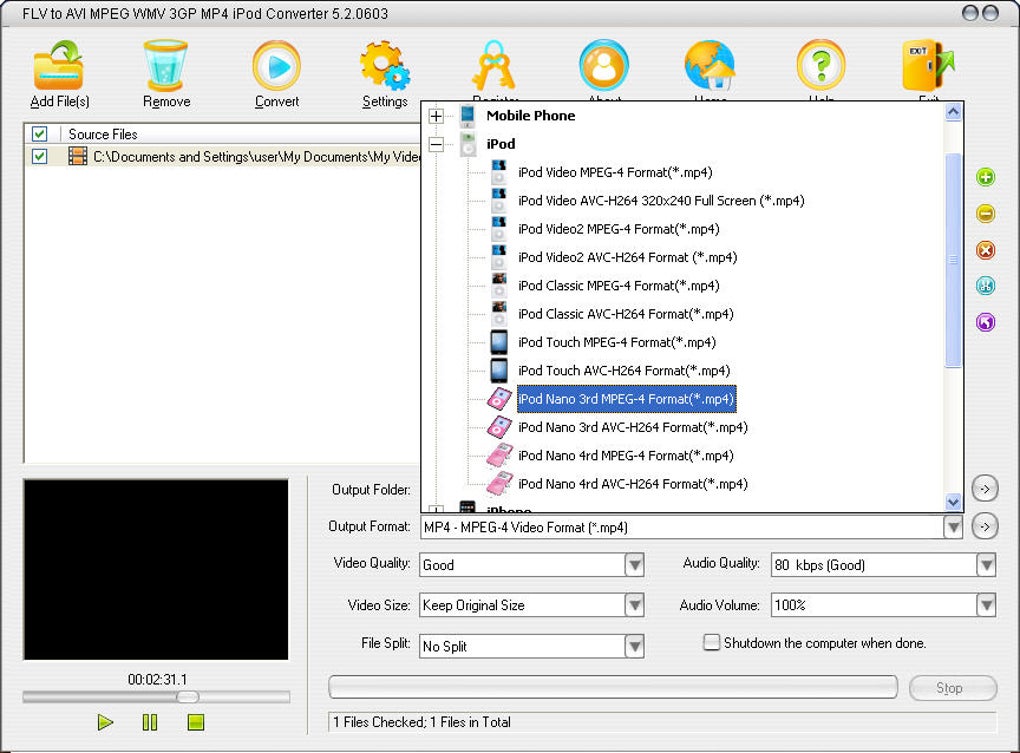Image resolution: width=1020 pixels, height=753 pixels.
Task: Go to Home via the globe icon
Action: 710,66
